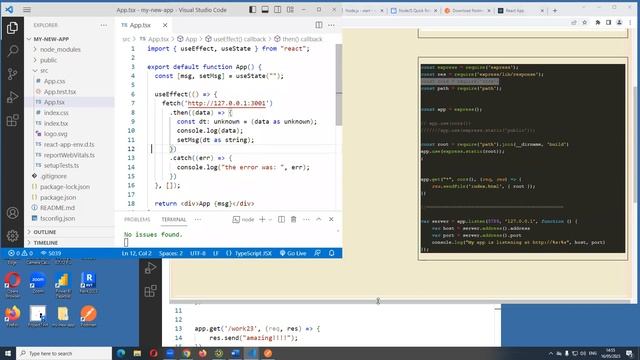Toggle primary side bar layout icon
The width and height of the screenshot is (640, 360).
point(253,9)
